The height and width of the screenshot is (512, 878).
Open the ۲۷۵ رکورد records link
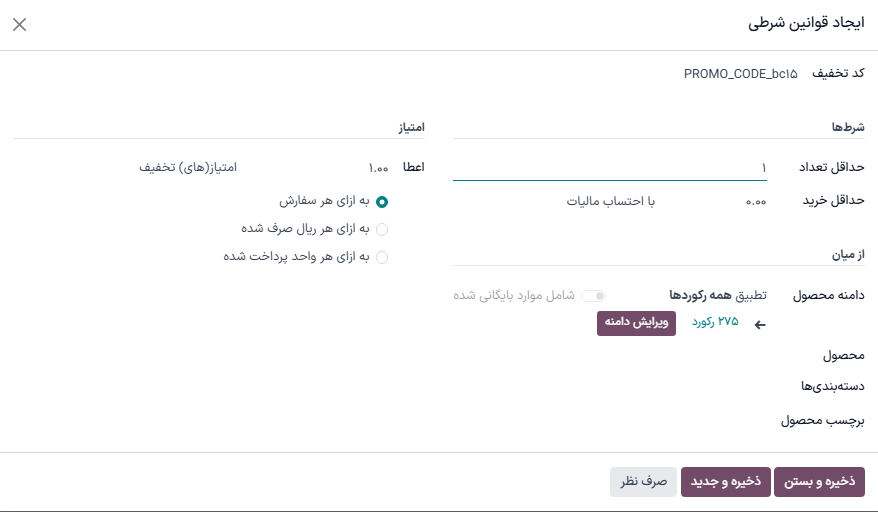(714, 322)
